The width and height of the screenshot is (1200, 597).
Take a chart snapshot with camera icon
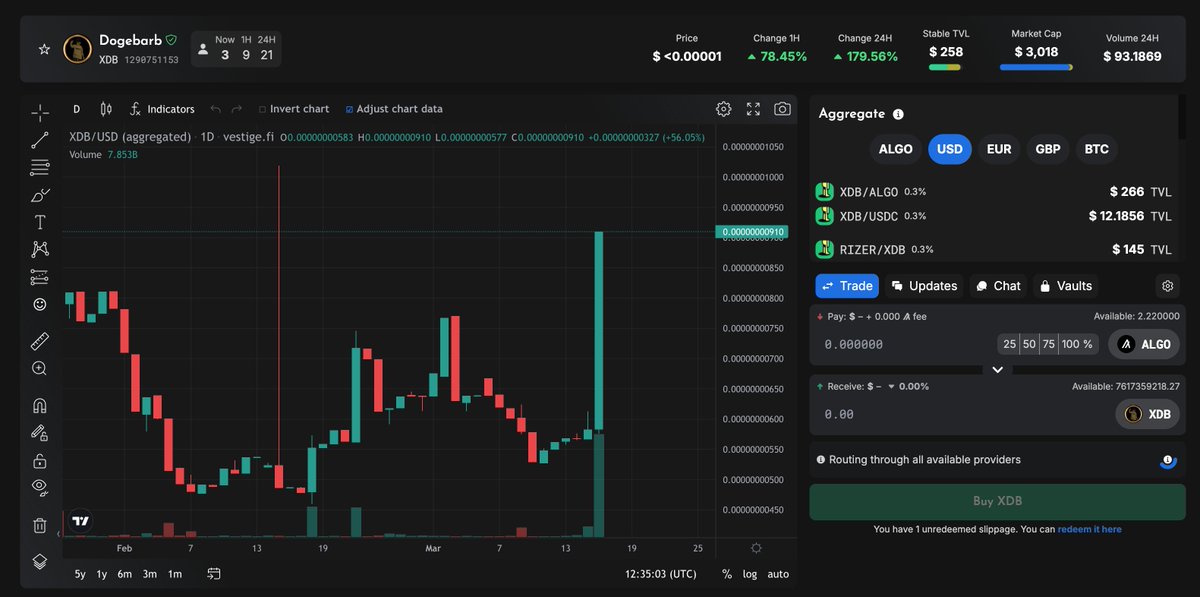pyautogui.click(x=782, y=109)
